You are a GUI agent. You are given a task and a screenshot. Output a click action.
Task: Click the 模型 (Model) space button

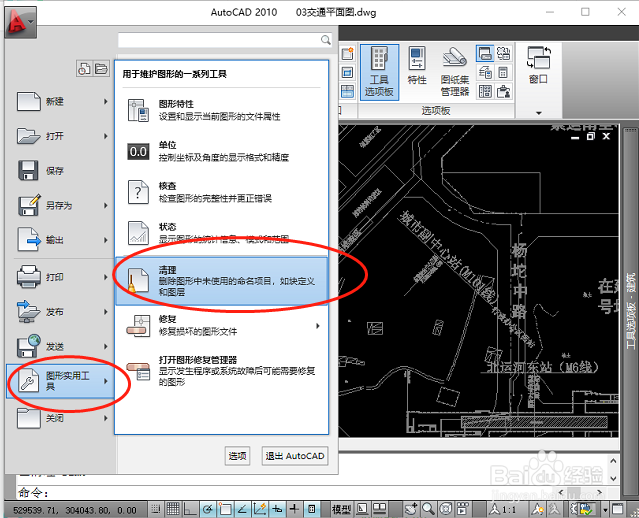[x=341, y=509]
